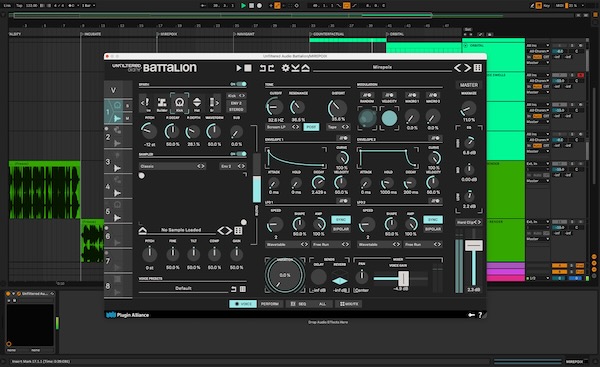Go to next preset with right chevron
The image size is (600, 367).
pos(467,68)
